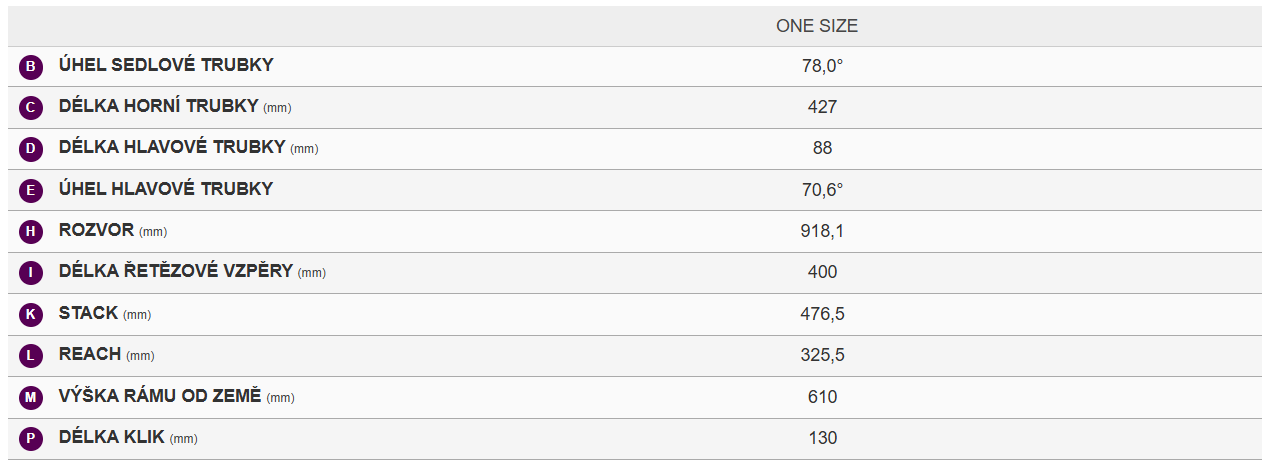This screenshot has width=1270, height=470.
Task: Click the purple I badge icon
Action: point(31,273)
